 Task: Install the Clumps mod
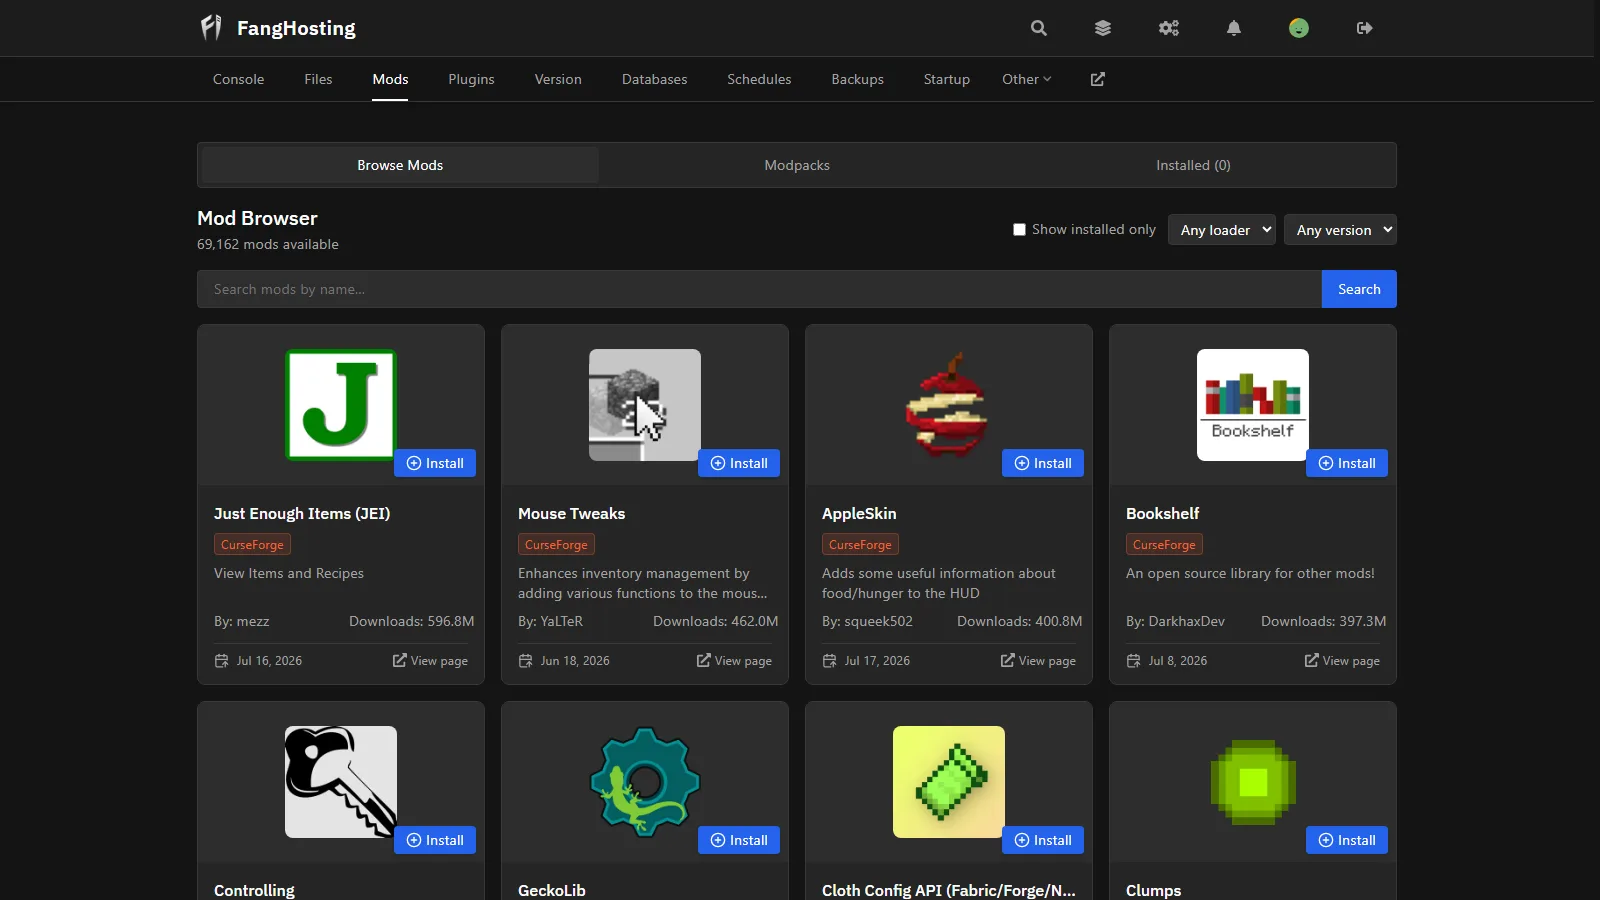coord(1347,840)
